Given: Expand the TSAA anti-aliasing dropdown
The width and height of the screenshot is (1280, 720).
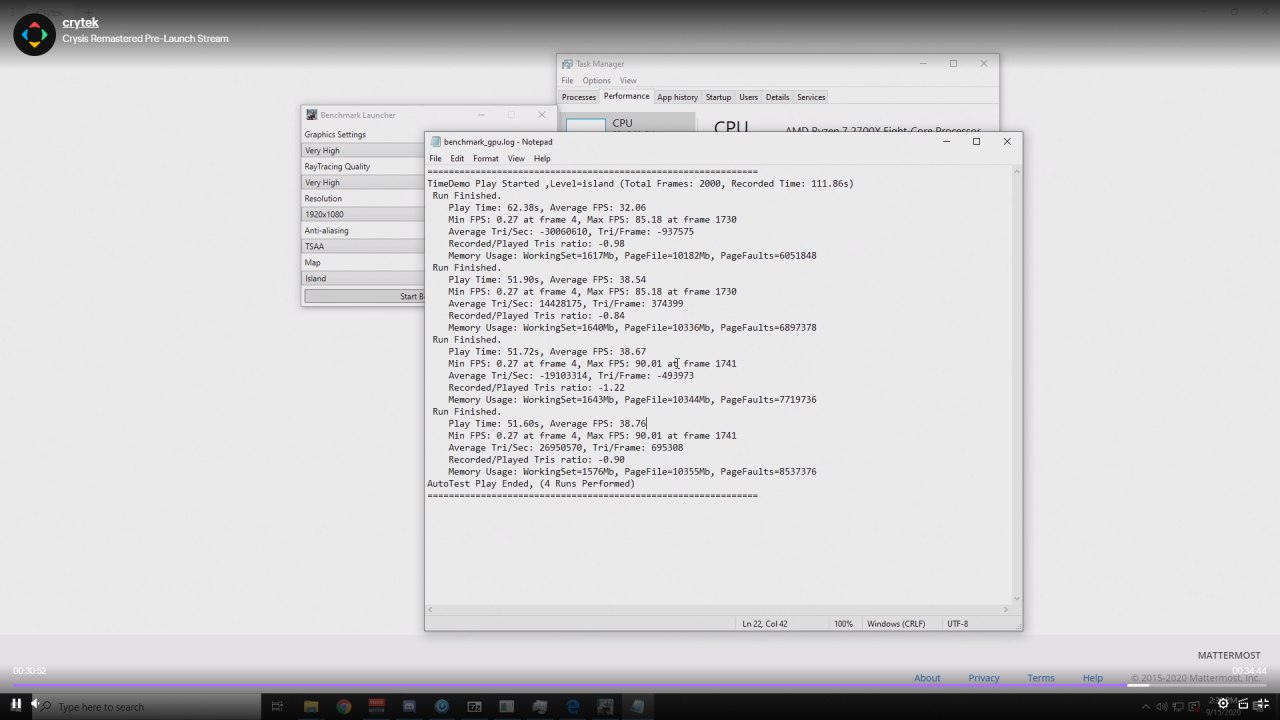Looking at the screenshot, I should [x=363, y=246].
